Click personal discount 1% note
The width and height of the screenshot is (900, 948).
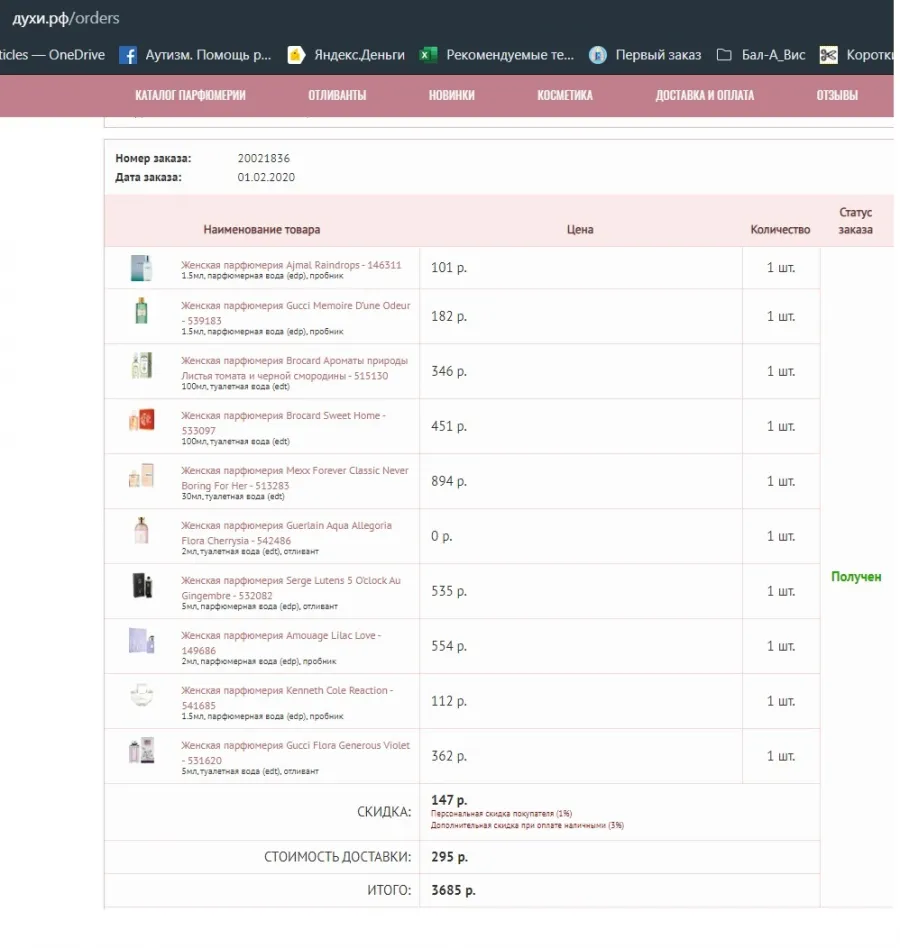pos(501,814)
